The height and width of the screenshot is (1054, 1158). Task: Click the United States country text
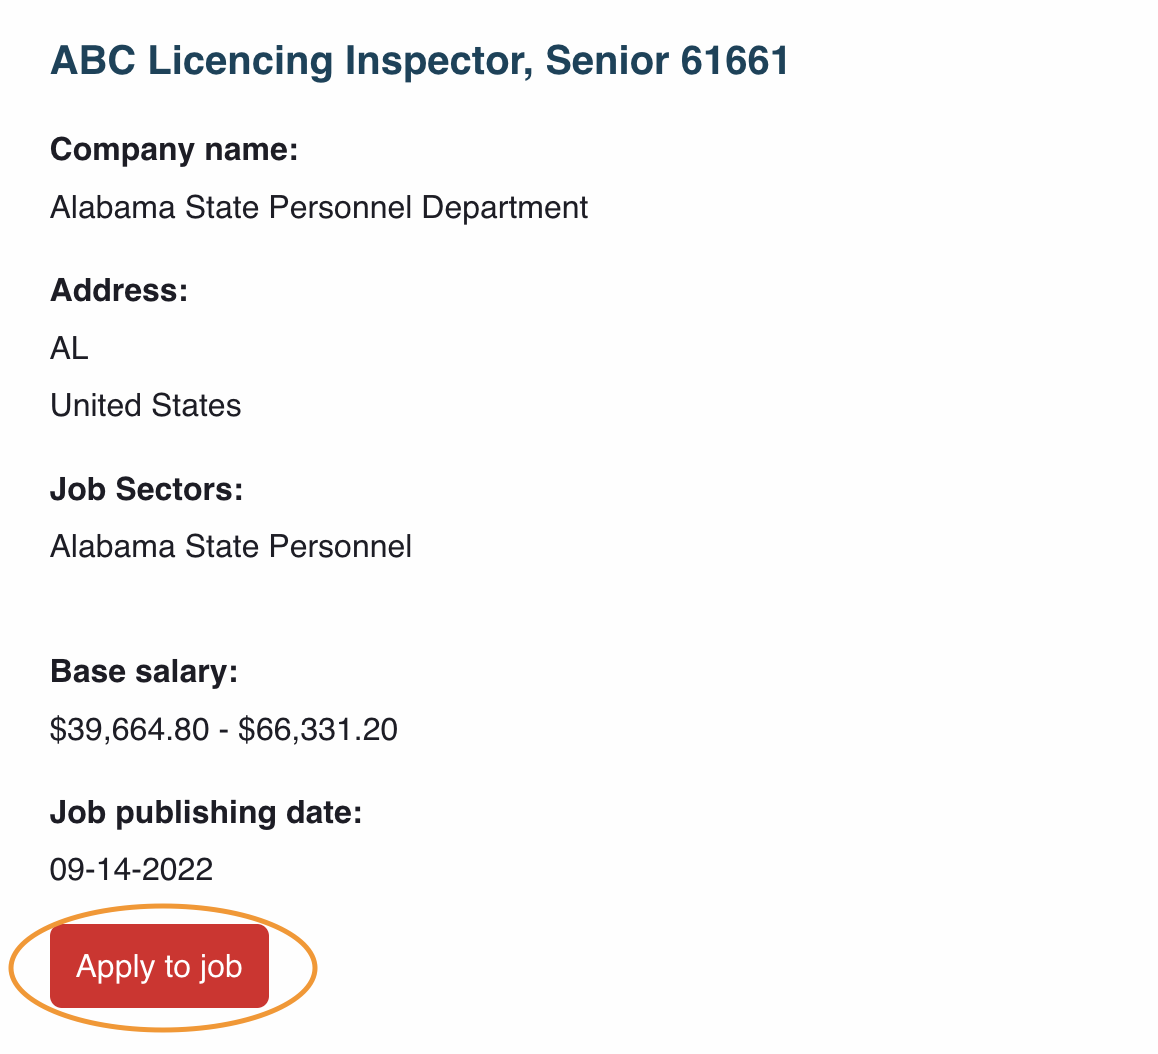(145, 405)
